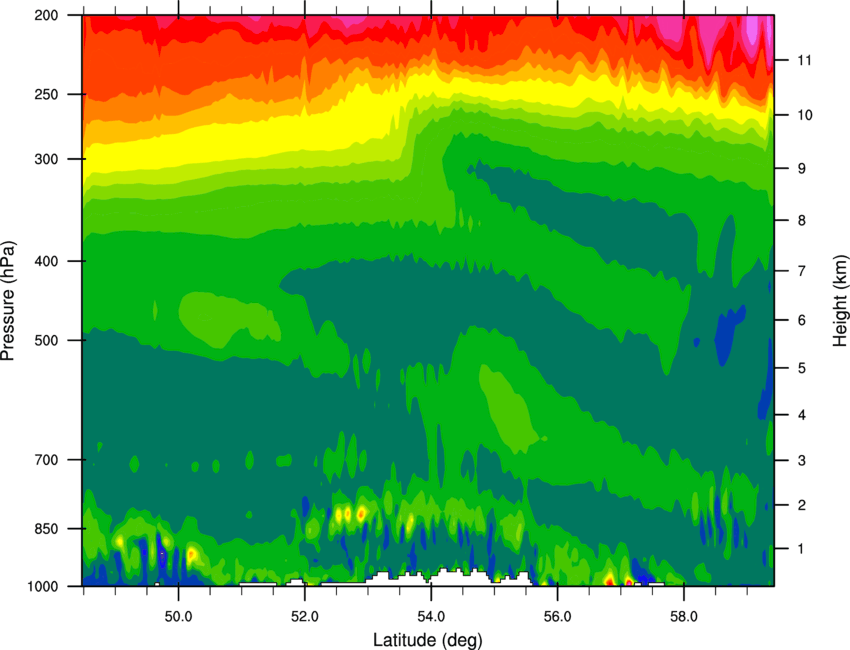The width and height of the screenshot is (850, 650).
Task: Select the 400 pressure tick label
Action: 47,261
